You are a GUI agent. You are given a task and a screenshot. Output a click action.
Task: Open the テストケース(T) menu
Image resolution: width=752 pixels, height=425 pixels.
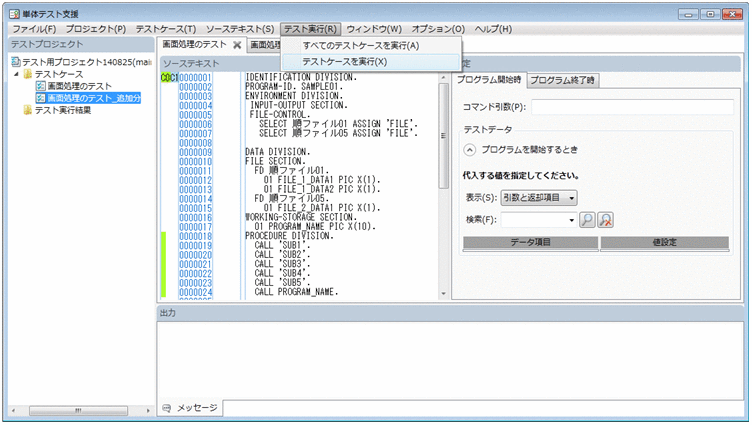166,29
